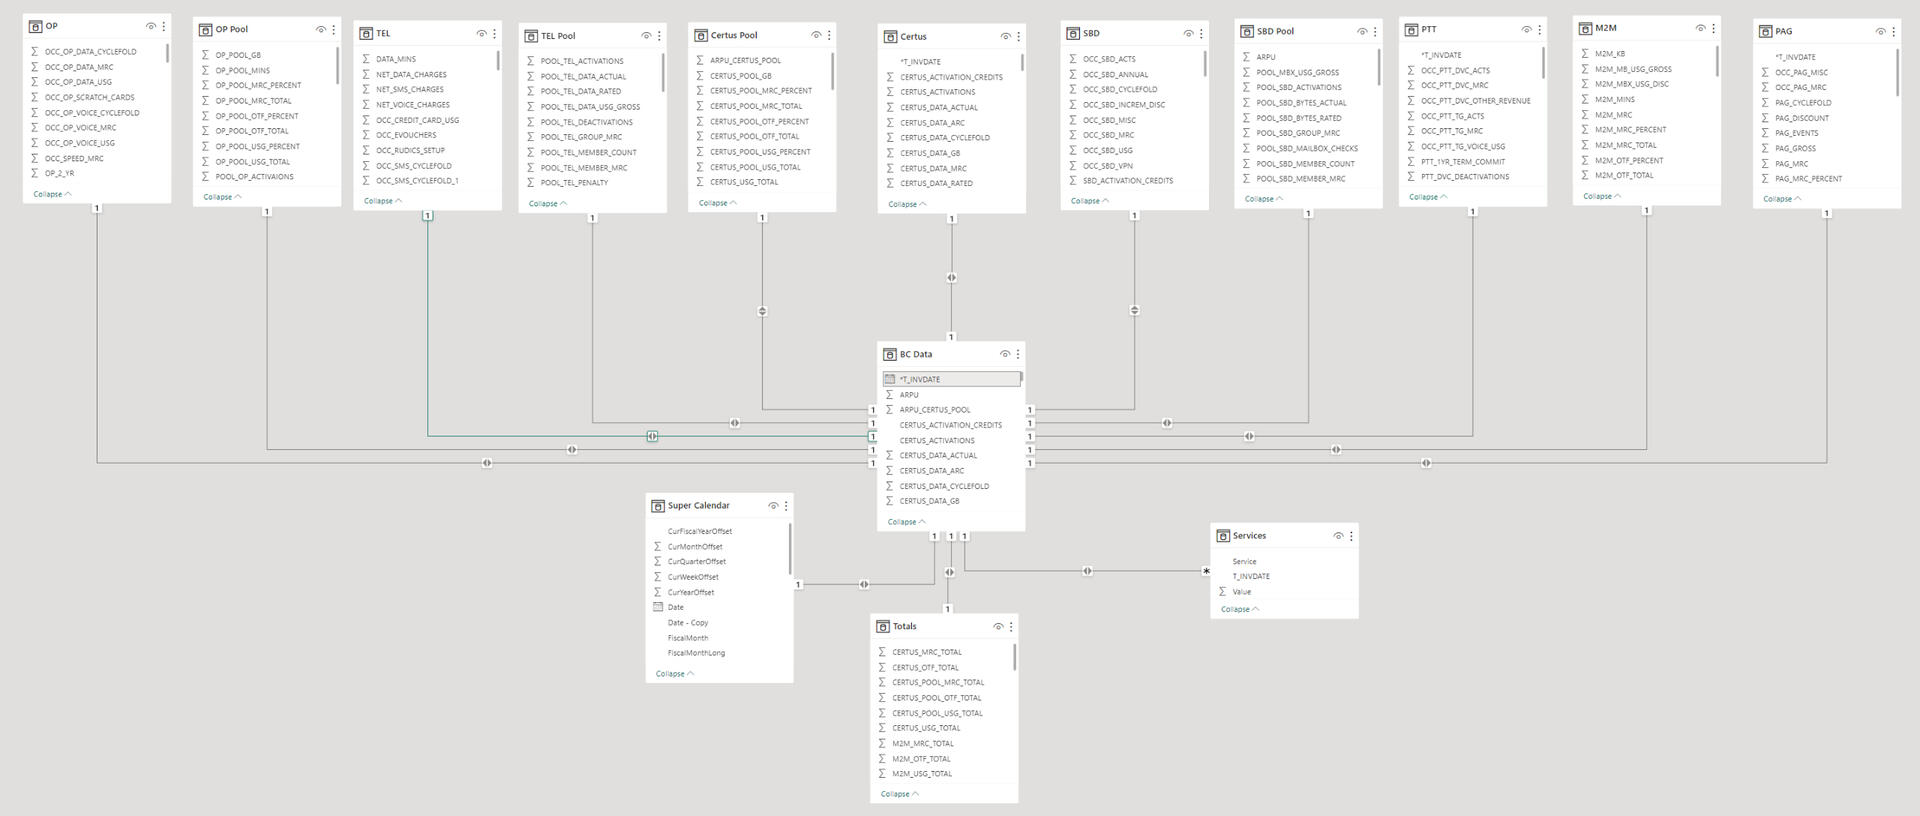Open more options on the M2M table
Image resolution: width=1920 pixels, height=816 pixels.
1713,29
